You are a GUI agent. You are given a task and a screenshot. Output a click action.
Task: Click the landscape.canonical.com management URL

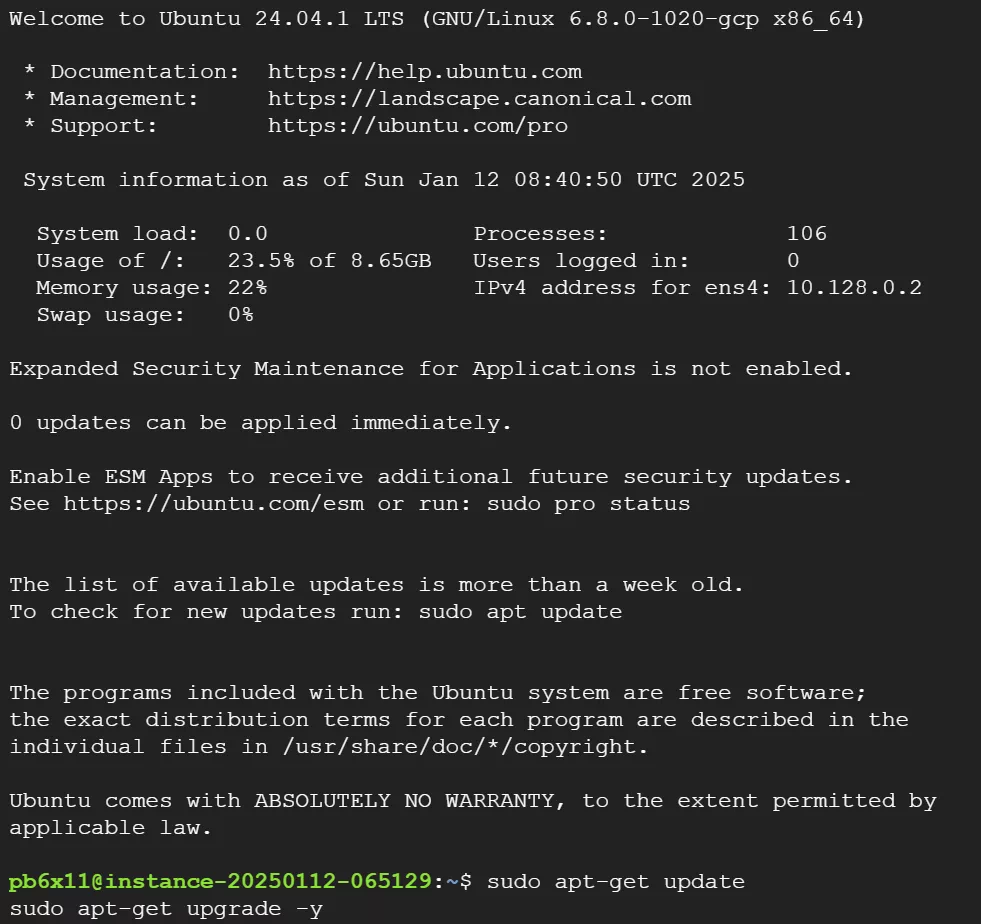click(x=480, y=99)
